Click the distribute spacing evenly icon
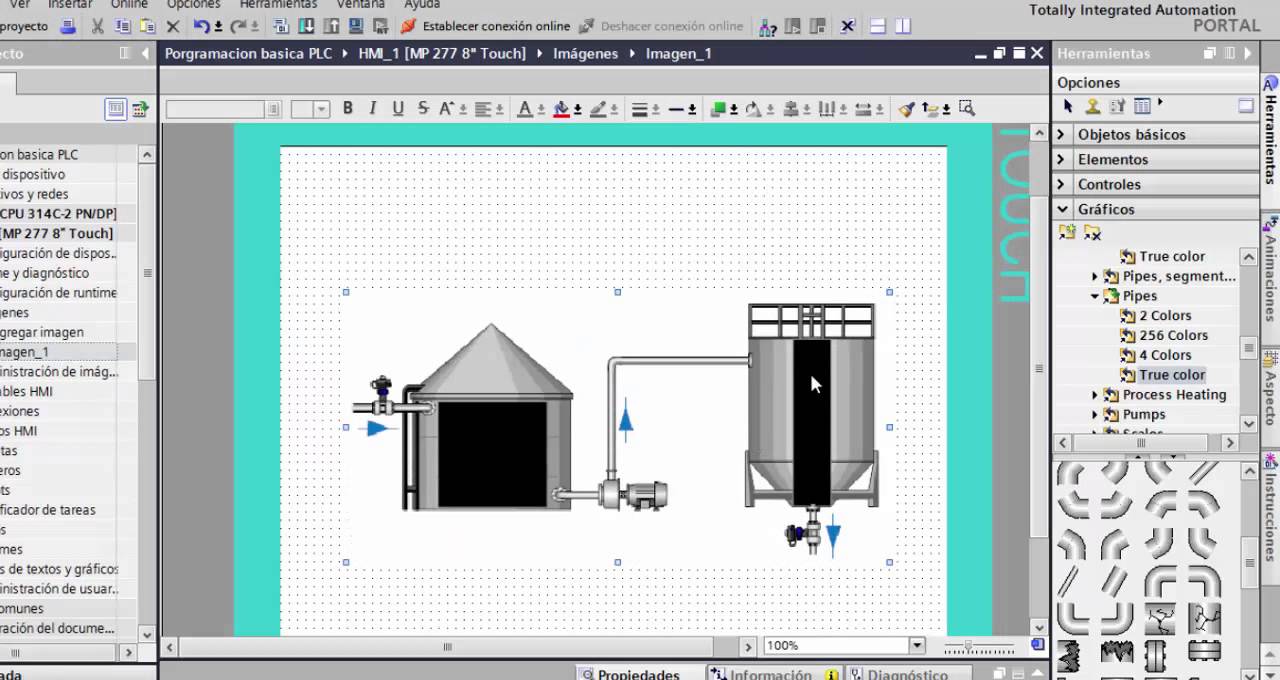This screenshot has width=1280, height=680. coord(826,109)
